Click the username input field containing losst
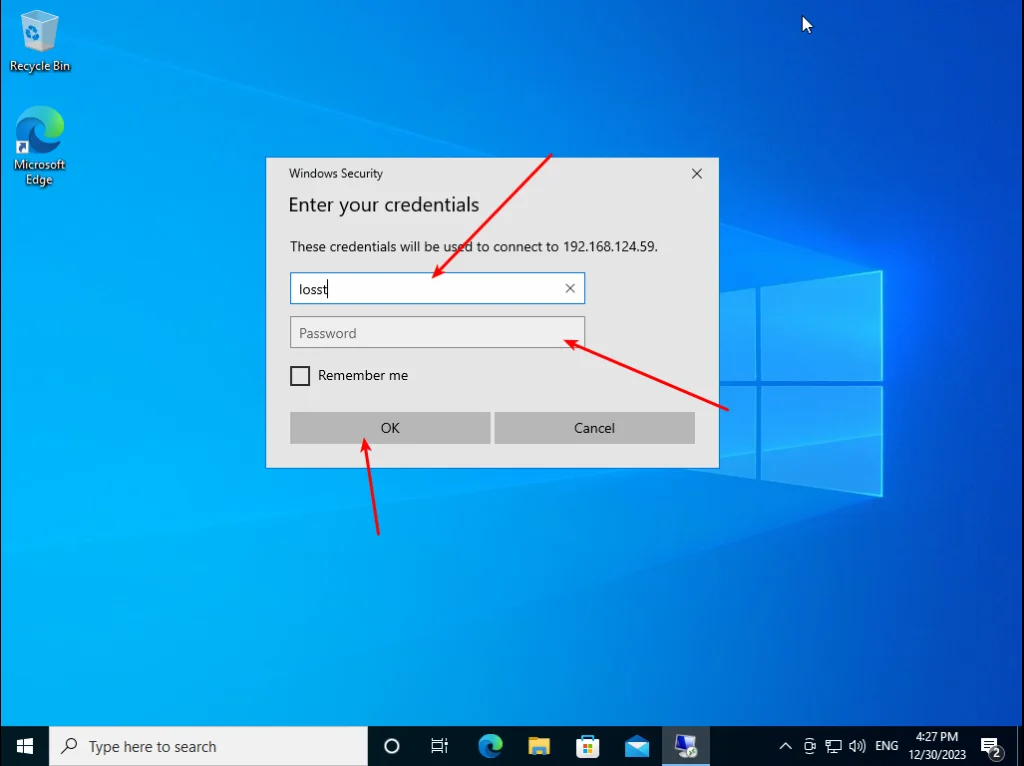The width and height of the screenshot is (1024, 766). [x=437, y=288]
